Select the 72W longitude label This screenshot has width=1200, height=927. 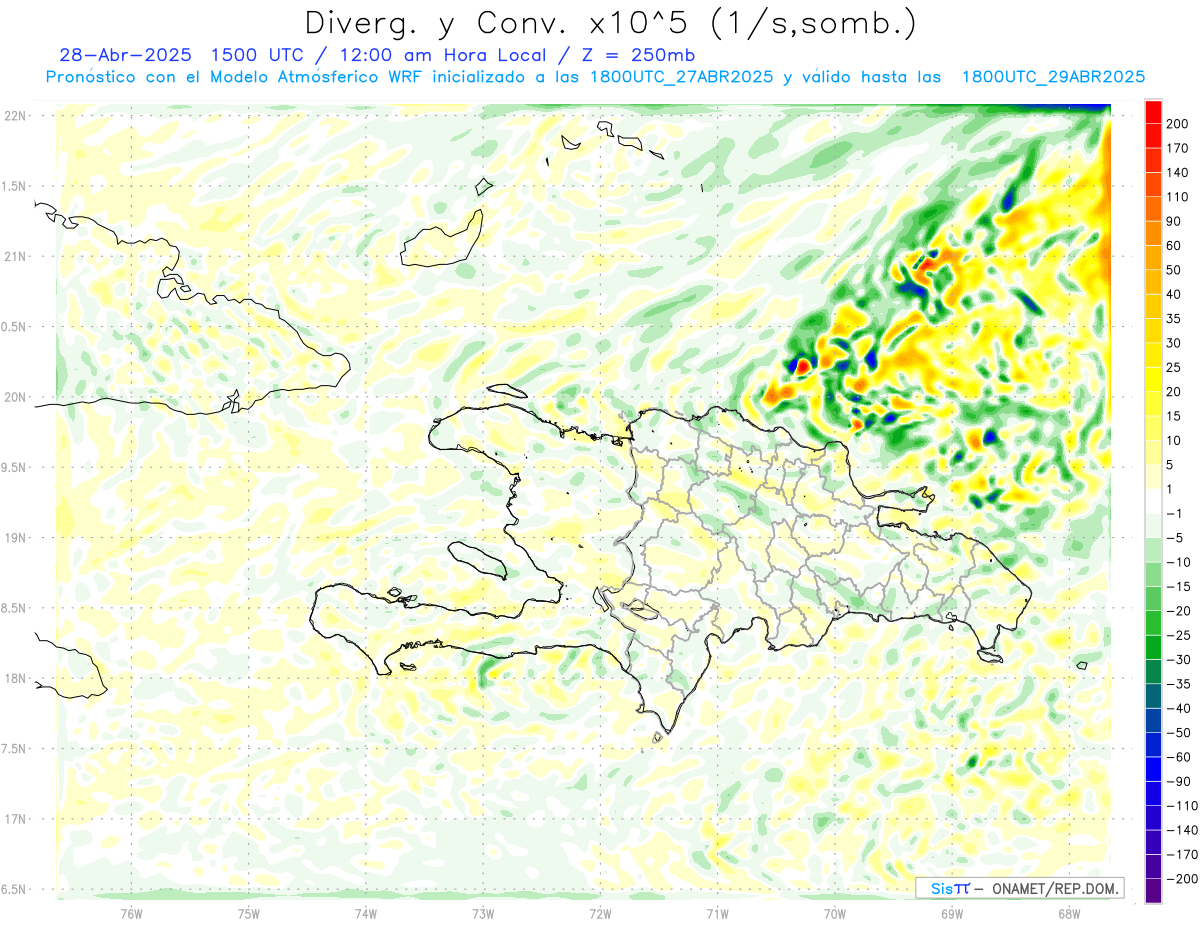pyautogui.click(x=600, y=912)
